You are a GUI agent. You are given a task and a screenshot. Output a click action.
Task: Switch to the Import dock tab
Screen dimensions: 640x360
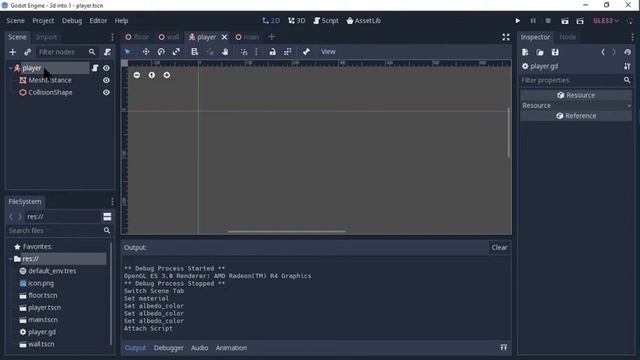pyautogui.click(x=47, y=37)
